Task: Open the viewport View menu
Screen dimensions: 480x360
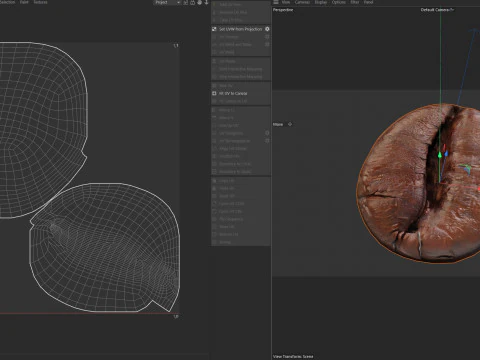Action: [286, 2]
